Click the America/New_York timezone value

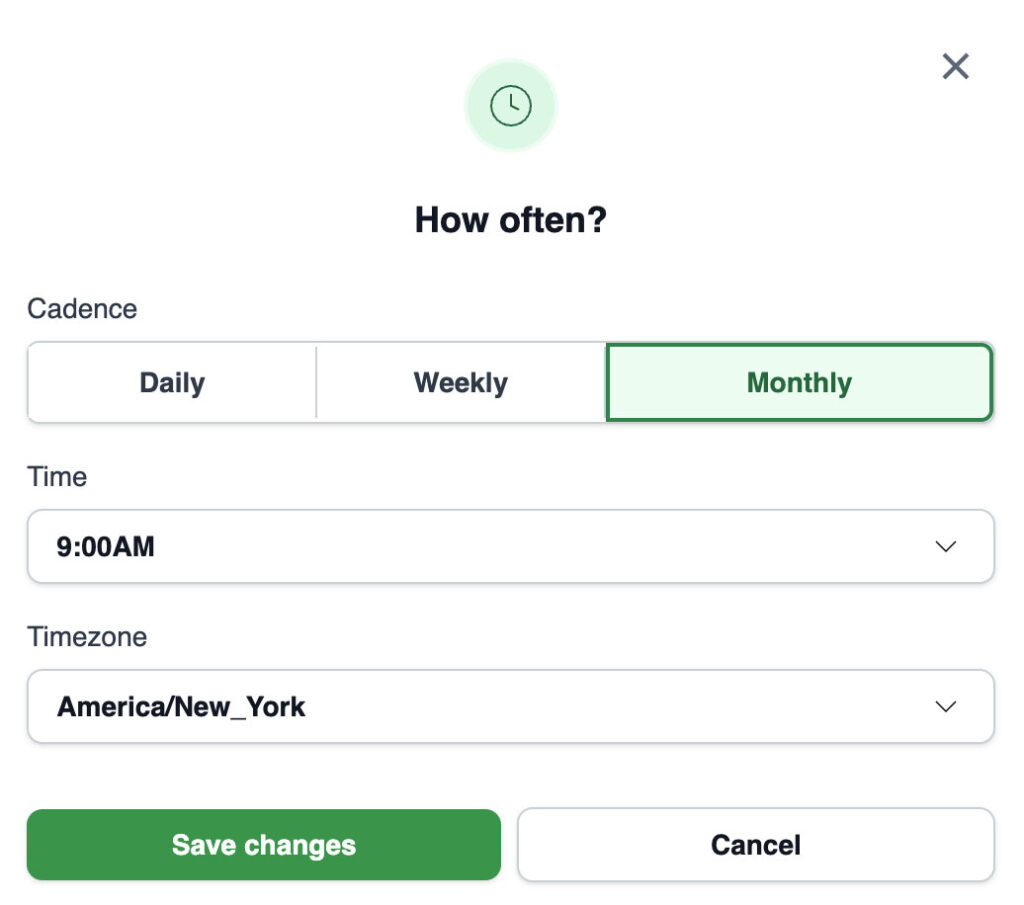[181, 706]
